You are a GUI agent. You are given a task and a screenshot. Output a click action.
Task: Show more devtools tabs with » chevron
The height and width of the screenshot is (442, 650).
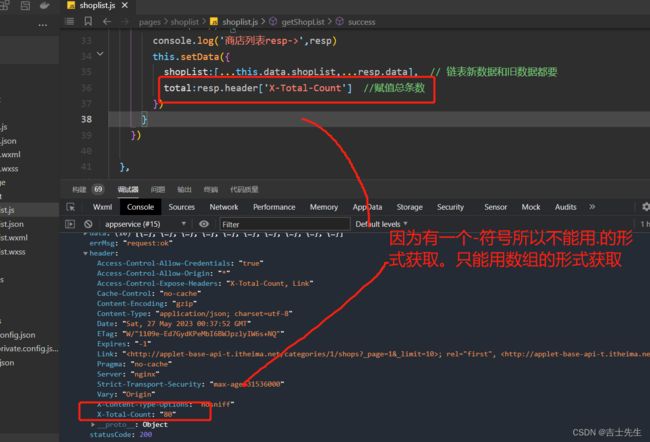tap(592, 206)
